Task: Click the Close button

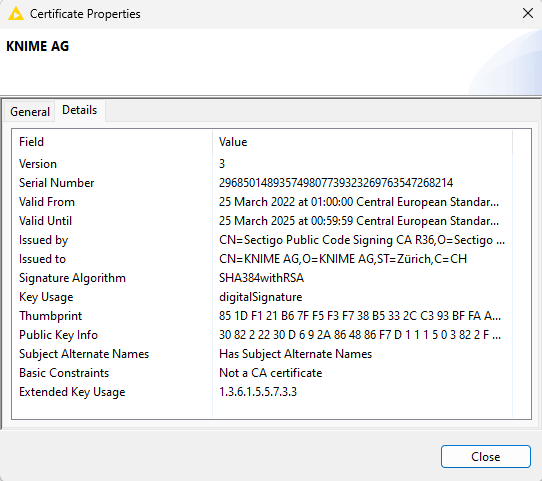Action: coord(486,456)
